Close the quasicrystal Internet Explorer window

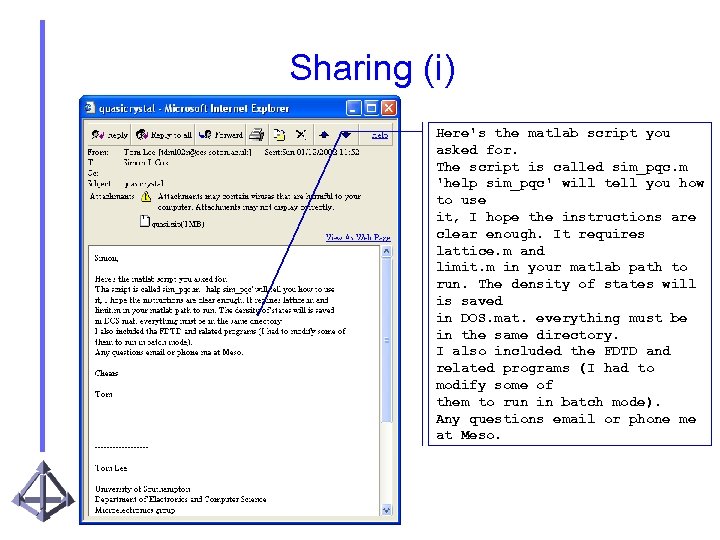coord(388,108)
